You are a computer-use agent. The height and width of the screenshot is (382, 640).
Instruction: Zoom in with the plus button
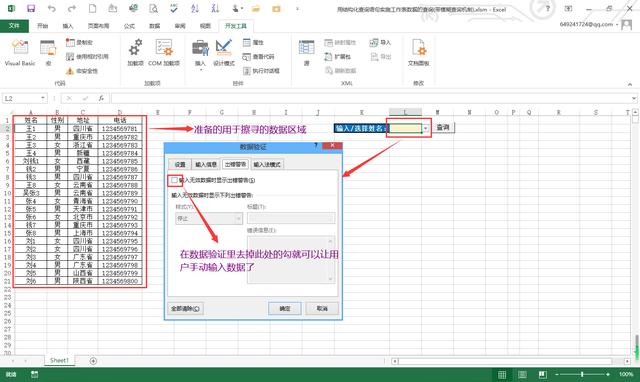coord(608,374)
